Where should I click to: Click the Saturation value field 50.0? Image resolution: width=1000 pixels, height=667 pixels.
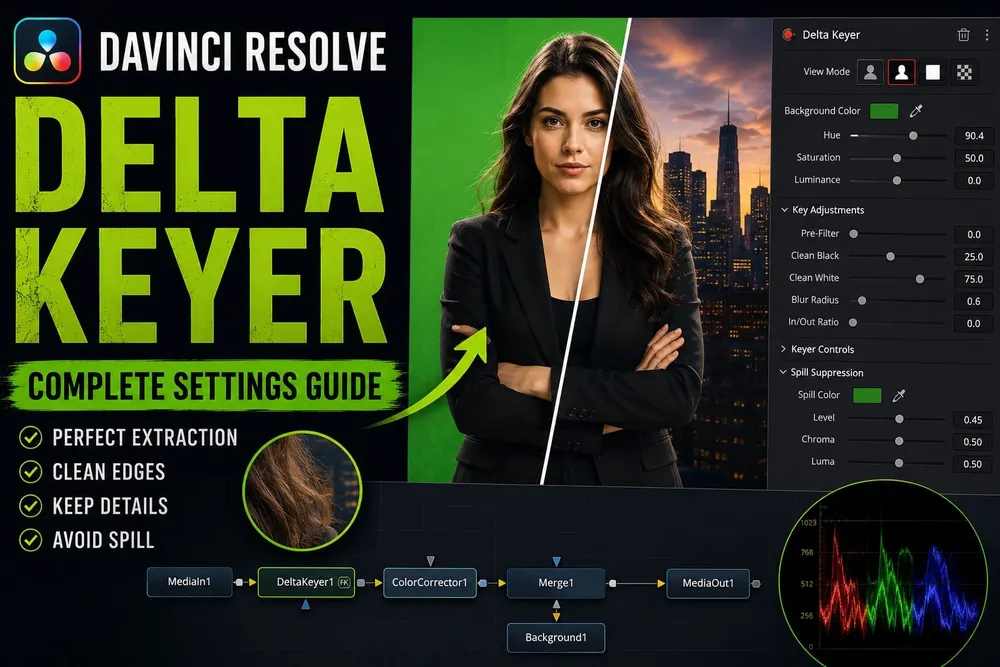point(974,158)
